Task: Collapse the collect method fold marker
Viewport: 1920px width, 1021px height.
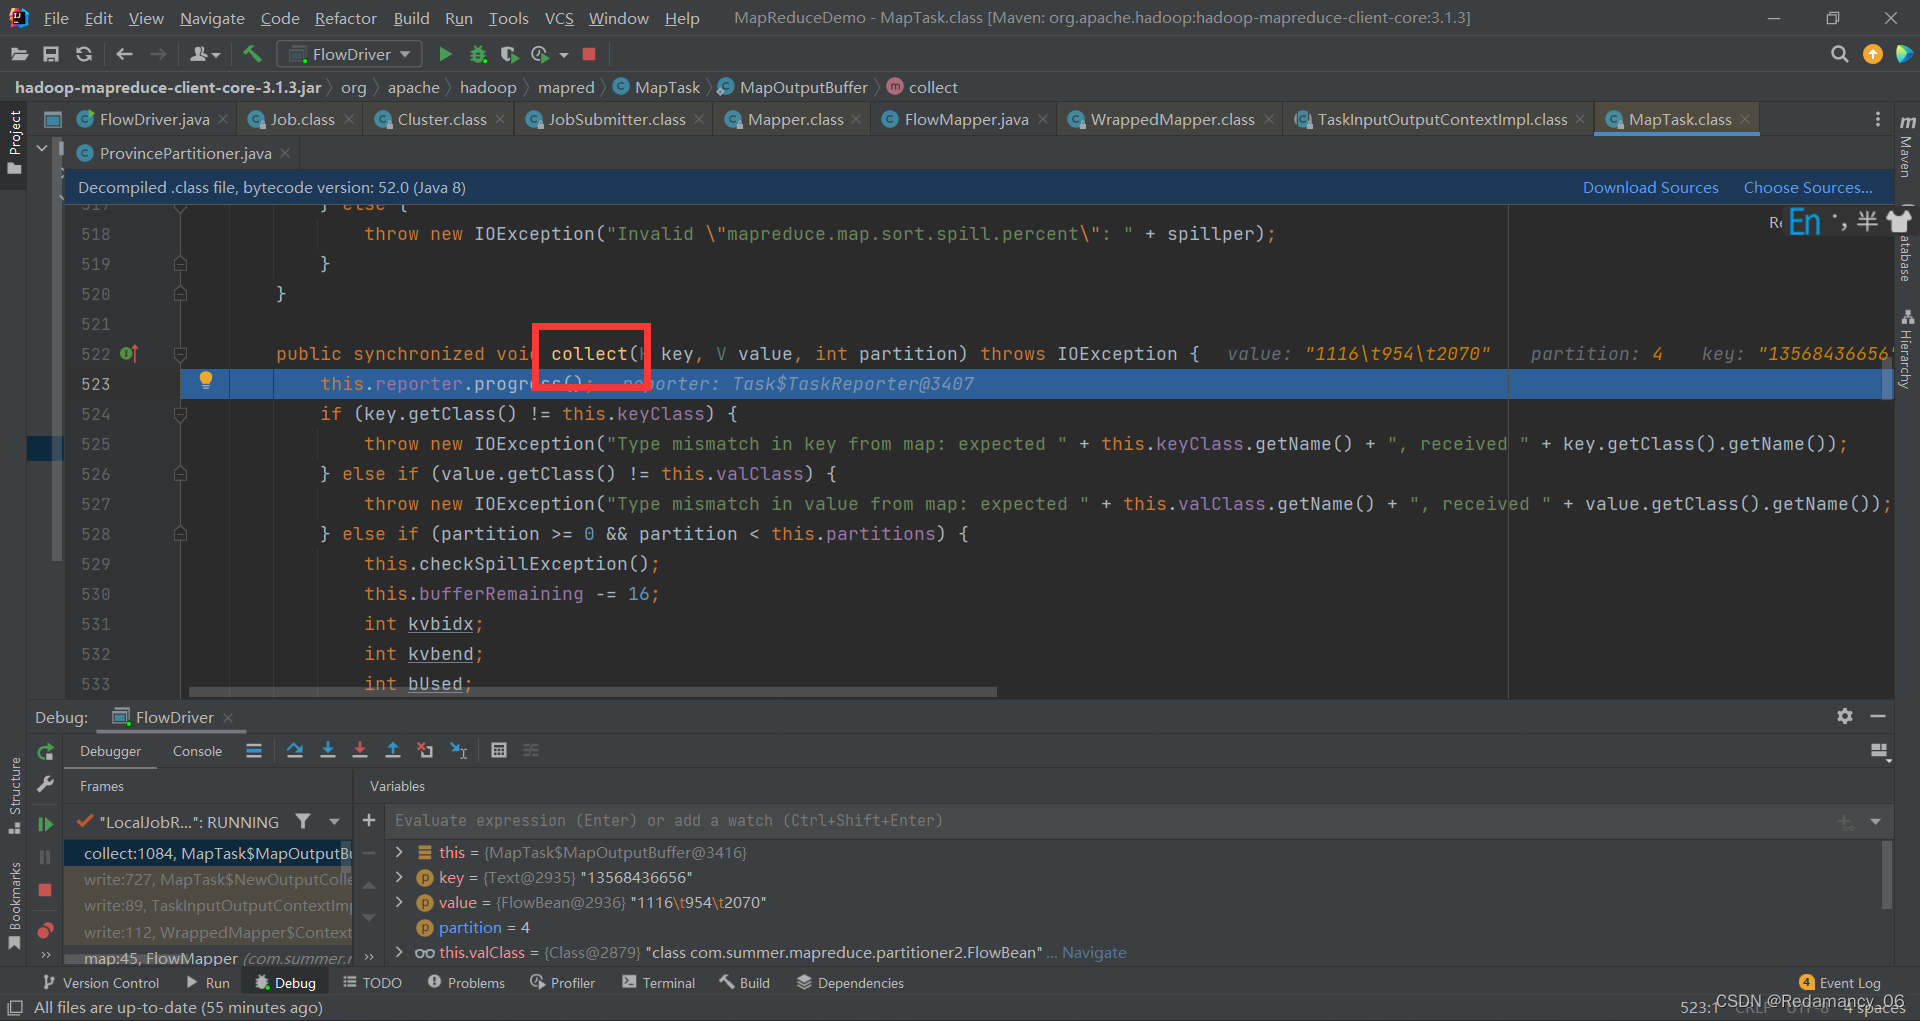Action: pyautogui.click(x=181, y=354)
